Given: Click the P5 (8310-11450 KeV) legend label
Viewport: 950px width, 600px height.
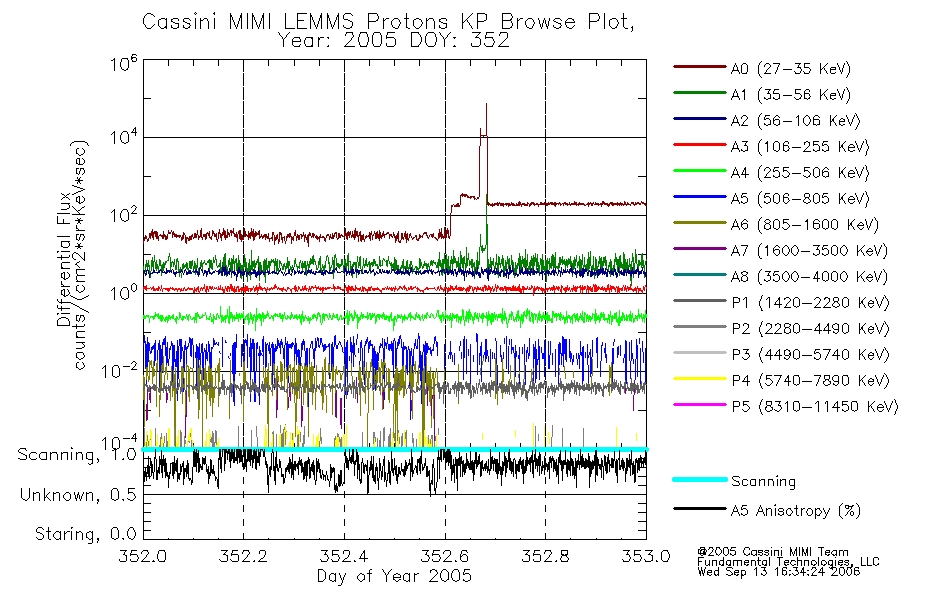Looking at the screenshot, I should pos(815,406).
